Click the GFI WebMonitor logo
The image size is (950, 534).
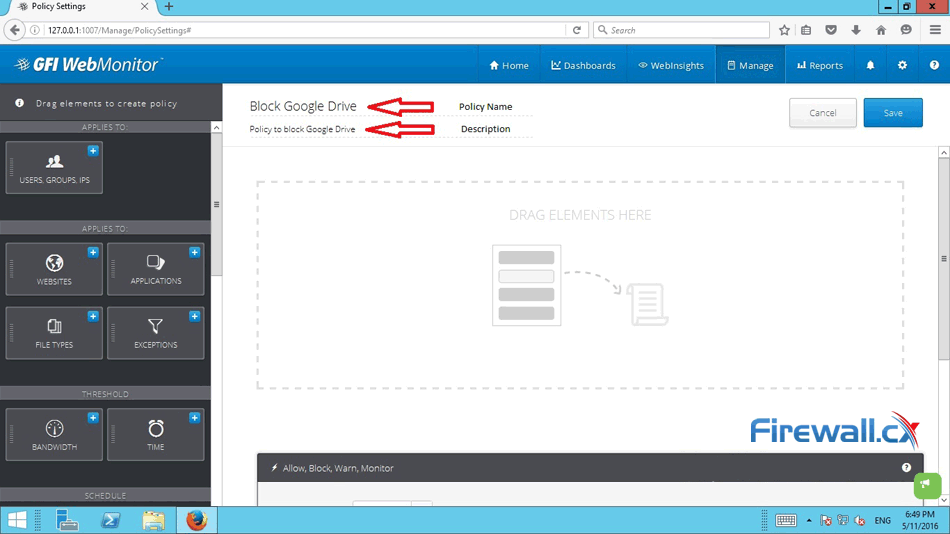point(89,64)
